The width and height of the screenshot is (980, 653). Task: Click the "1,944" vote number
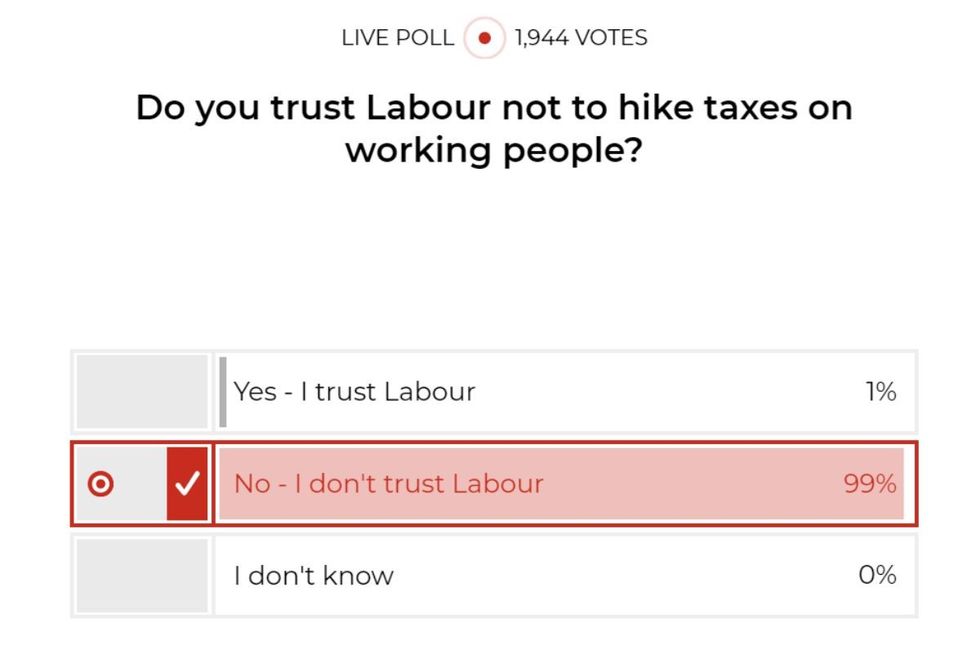click(543, 38)
